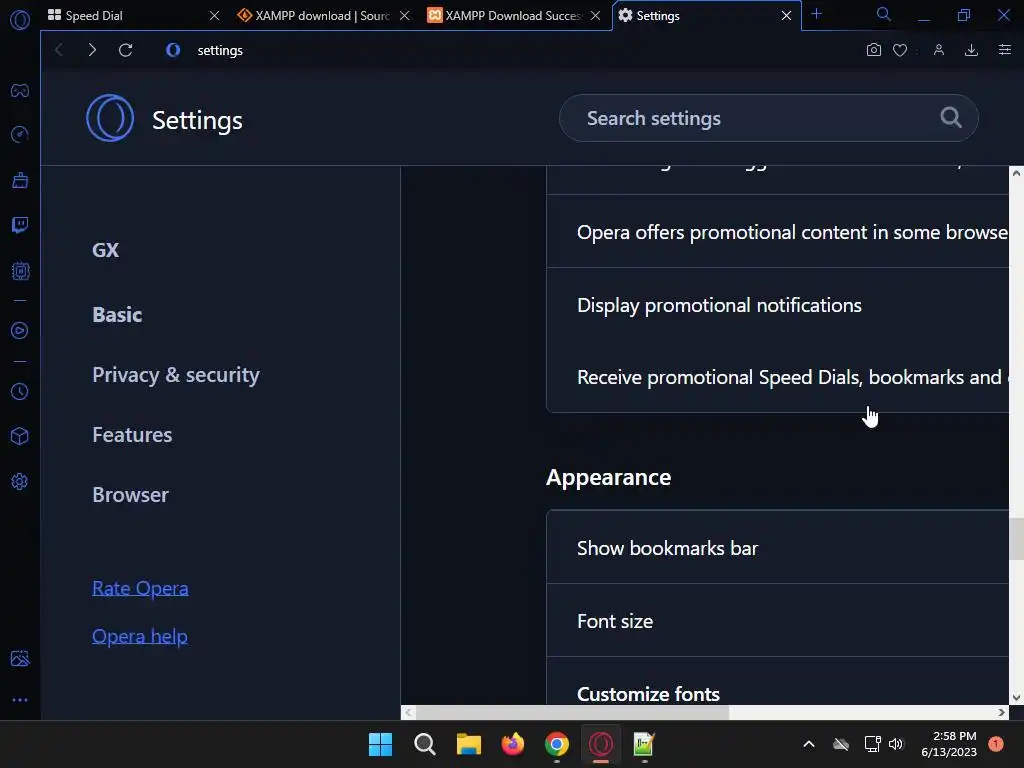Open Easy Setup sliders icon
1024x768 pixels.
[x=1005, y=50]
